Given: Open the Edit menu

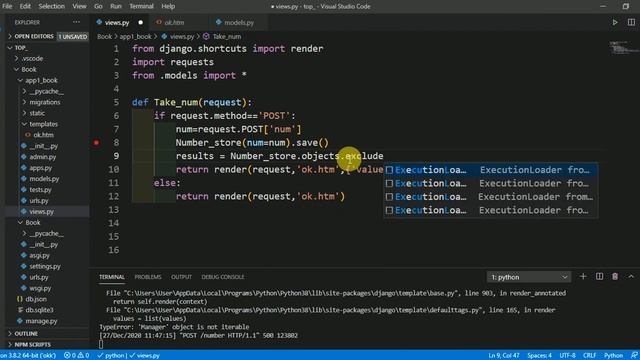Looking at the screenshot, I should pyautogui.click(x=25, y=6).
